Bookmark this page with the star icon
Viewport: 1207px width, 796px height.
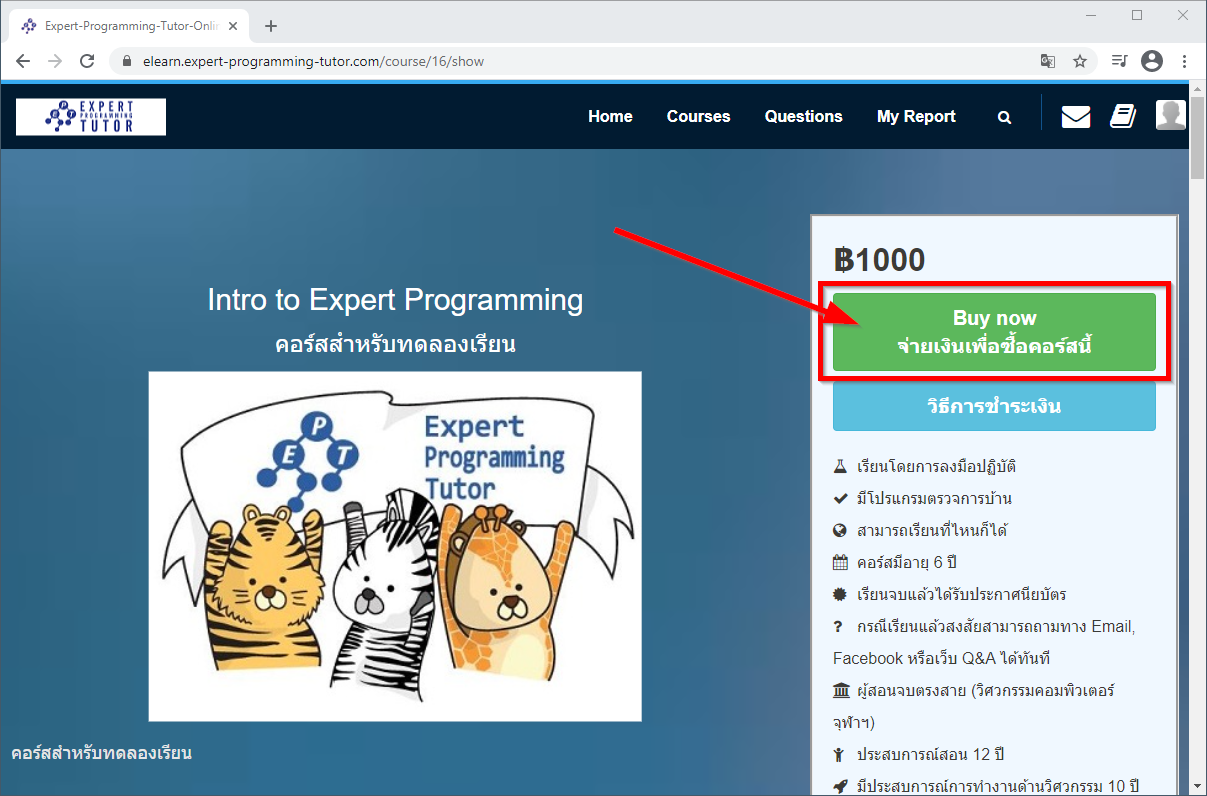(x=1080, y=61)
